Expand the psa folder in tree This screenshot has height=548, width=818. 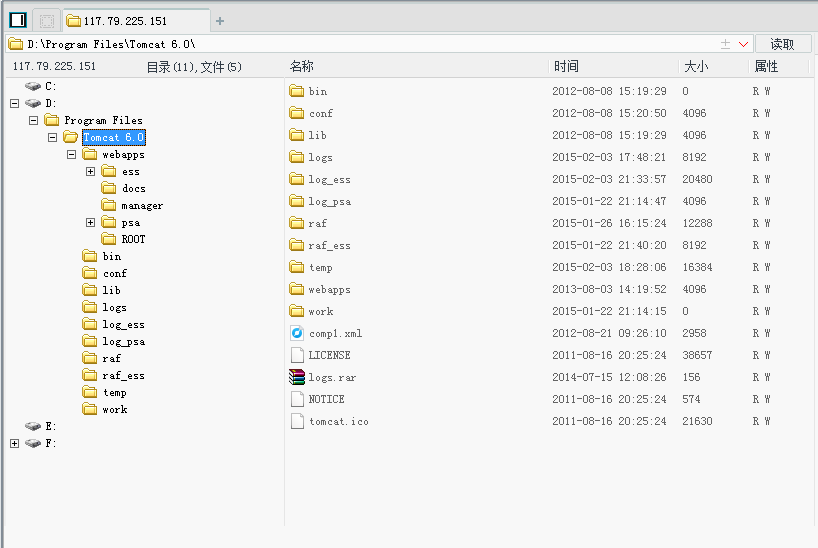click(x=90, y=223)
